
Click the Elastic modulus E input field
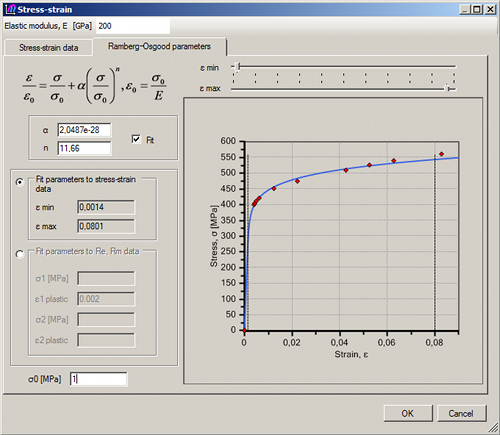click(x=133, y=26)
